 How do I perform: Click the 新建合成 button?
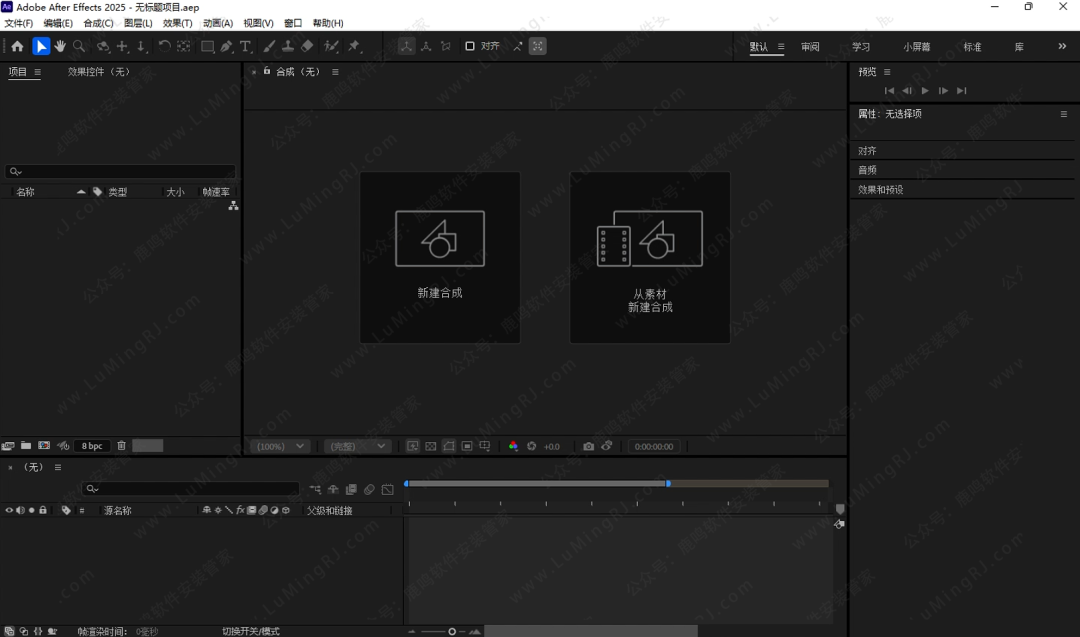pos(440,257)
